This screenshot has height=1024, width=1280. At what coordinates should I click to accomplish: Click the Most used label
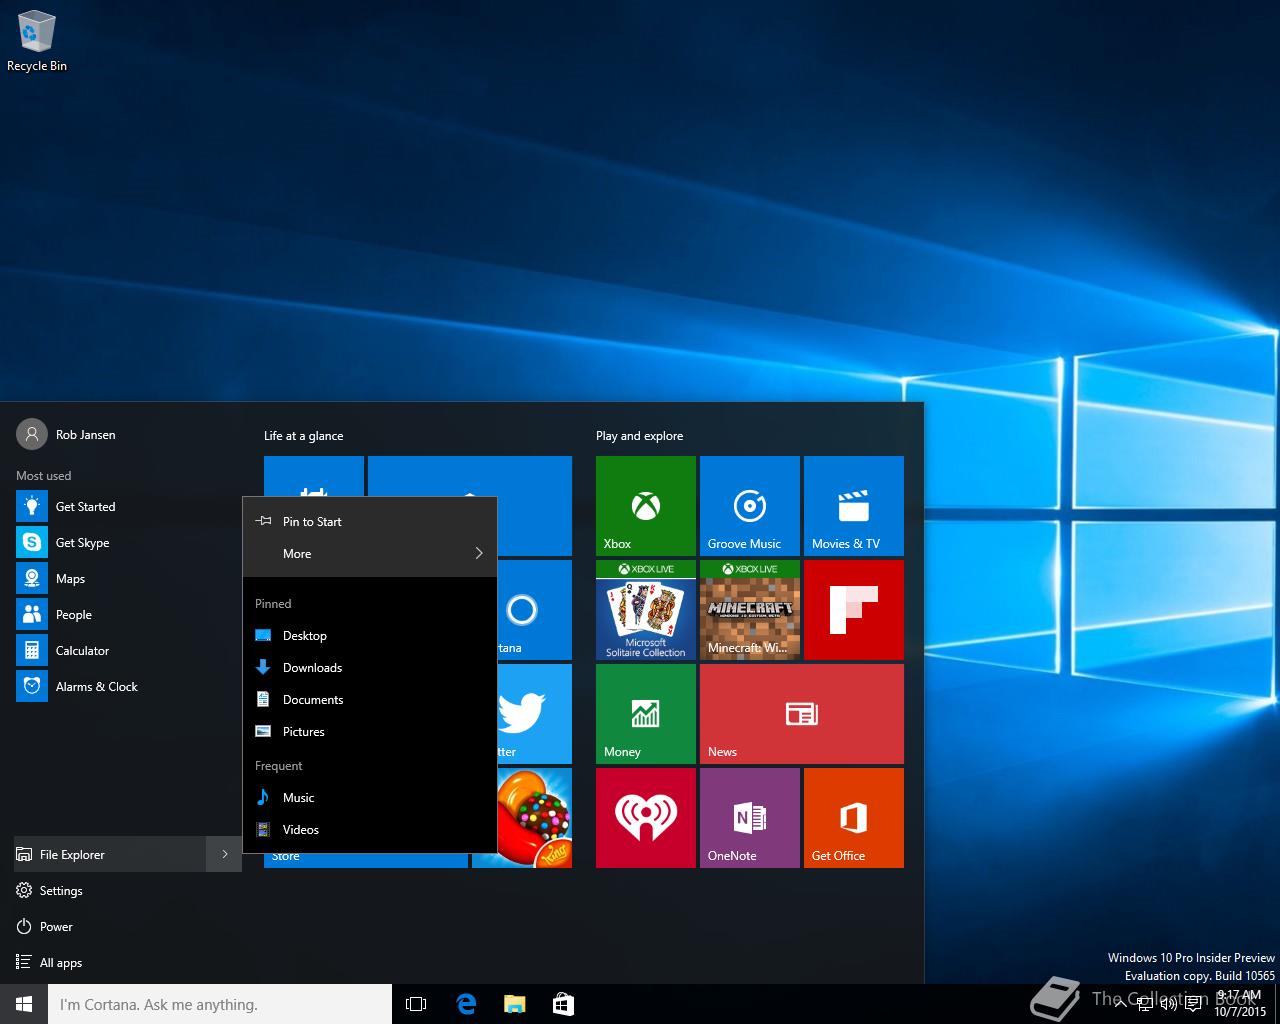(x=43, y=476)
